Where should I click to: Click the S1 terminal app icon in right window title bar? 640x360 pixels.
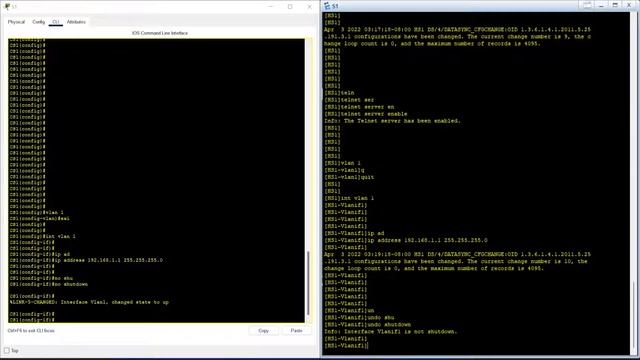click(x=327, y=6)
